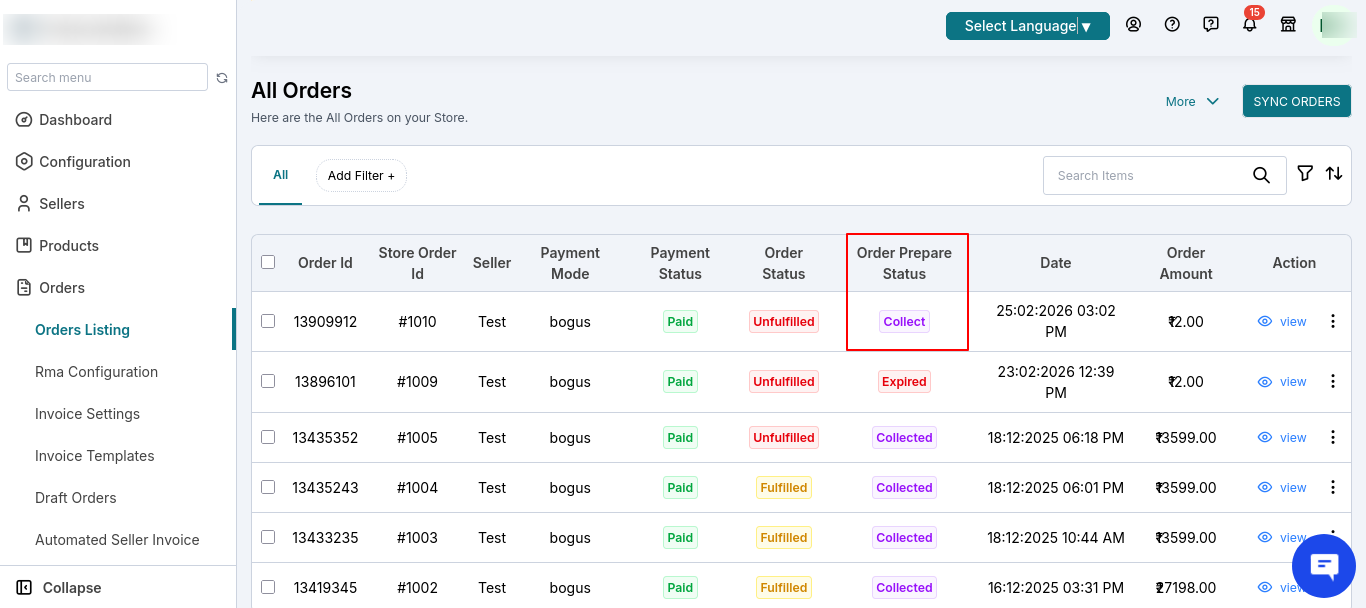Open the feedback chat-question icon

coord(1211,25)
